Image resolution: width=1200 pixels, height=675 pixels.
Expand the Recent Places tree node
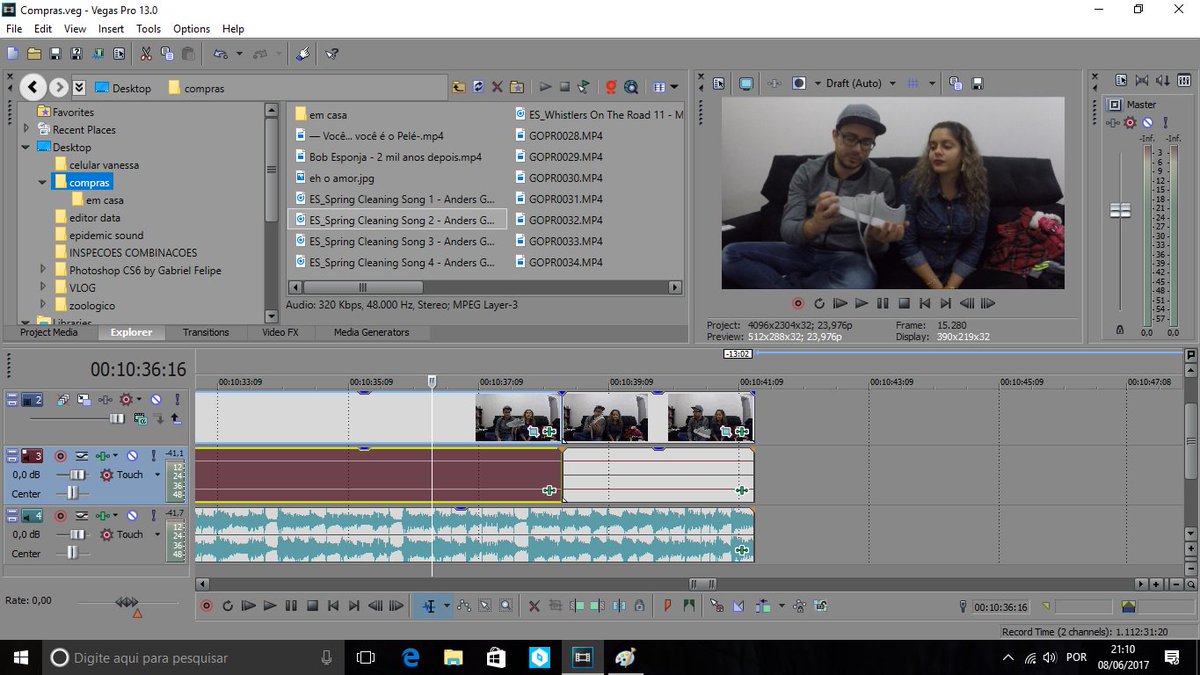[27, 129]
